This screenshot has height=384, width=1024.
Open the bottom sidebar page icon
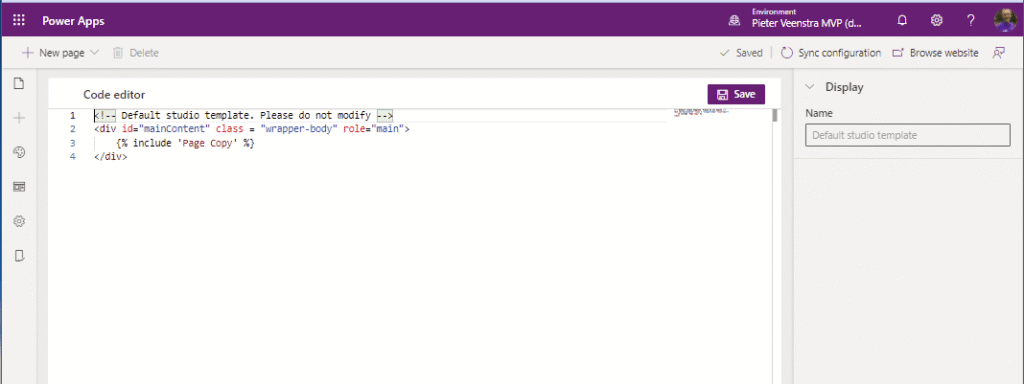[x=19, y=255]
